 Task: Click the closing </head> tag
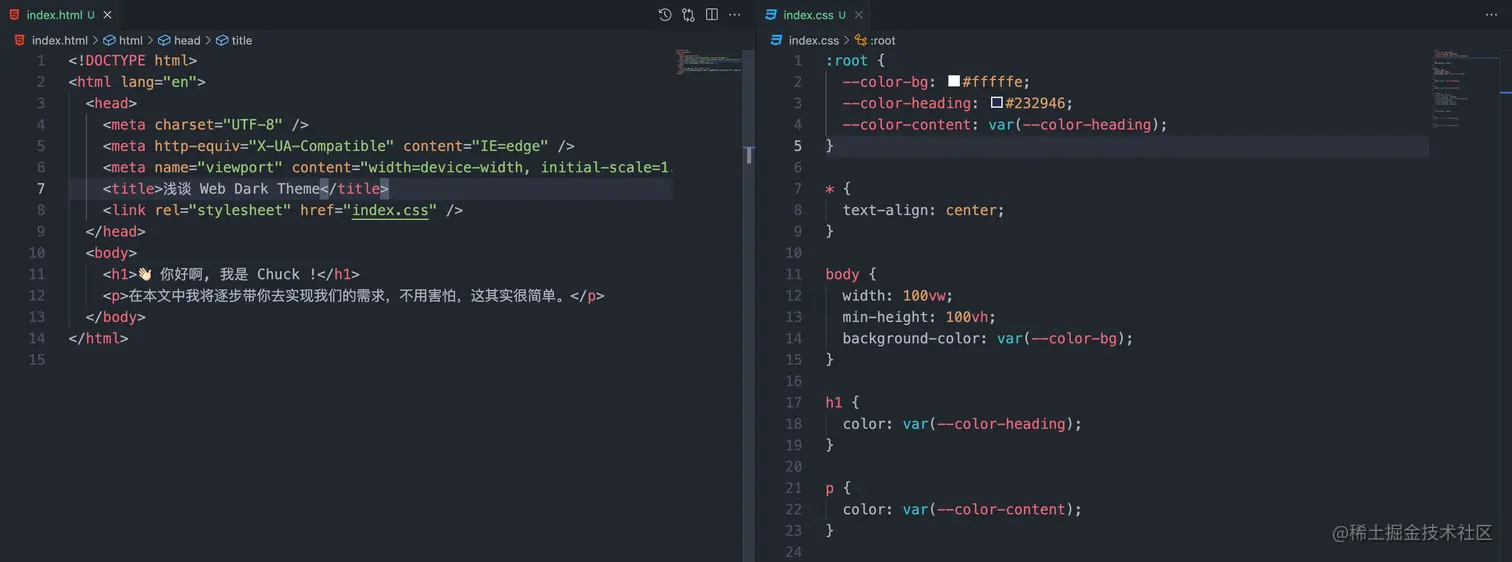116,232
